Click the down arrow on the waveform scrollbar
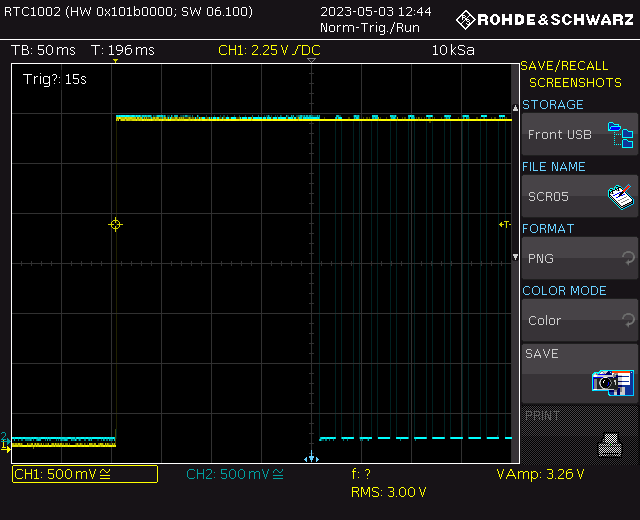640x520 pixels. (x=515, y=257)
